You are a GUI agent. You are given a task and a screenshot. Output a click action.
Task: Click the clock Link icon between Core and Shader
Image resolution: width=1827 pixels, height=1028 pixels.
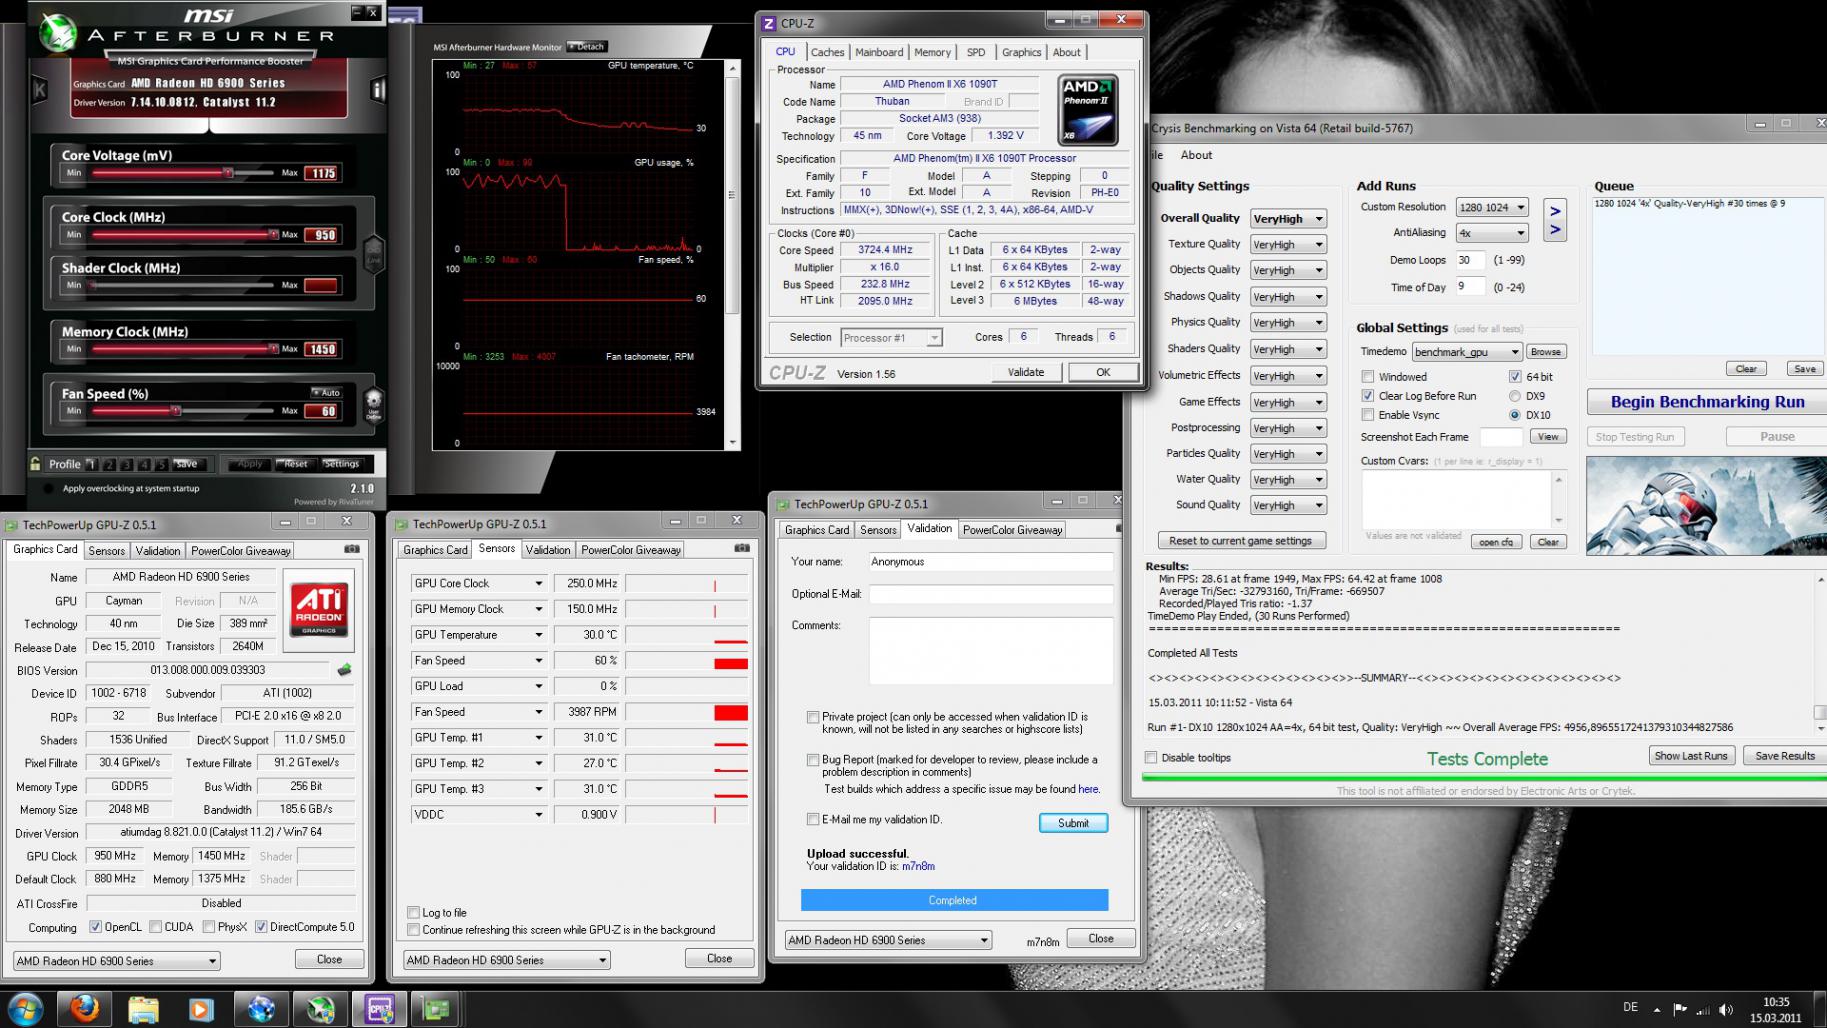tap(373, 252)
